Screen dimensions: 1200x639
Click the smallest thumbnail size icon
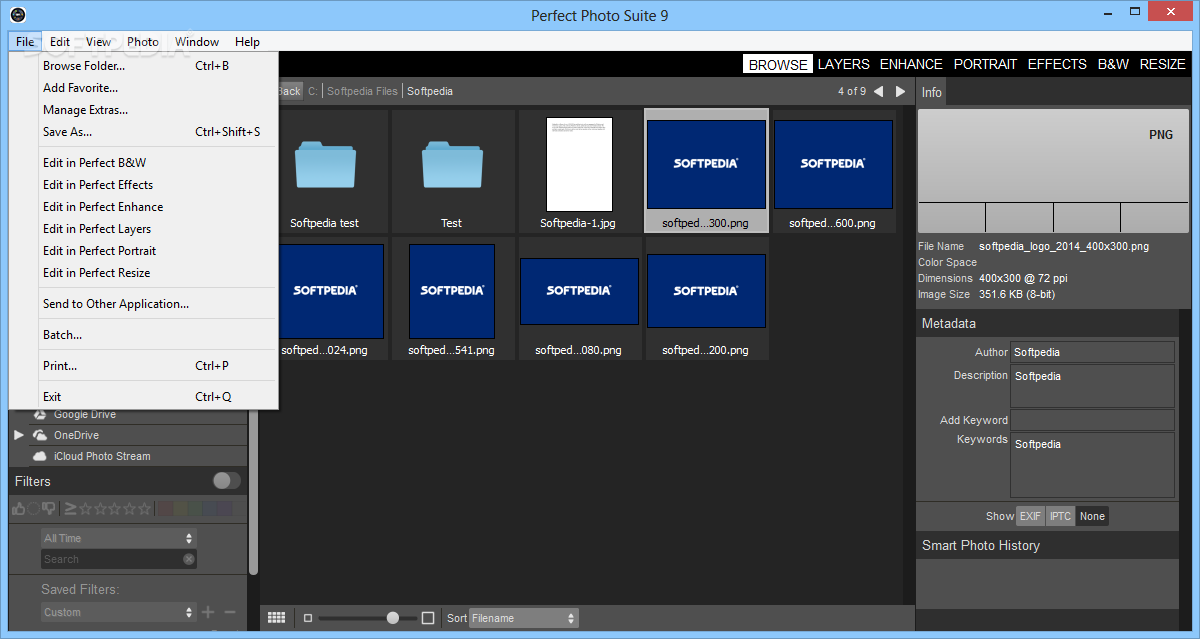pos(307,618)
